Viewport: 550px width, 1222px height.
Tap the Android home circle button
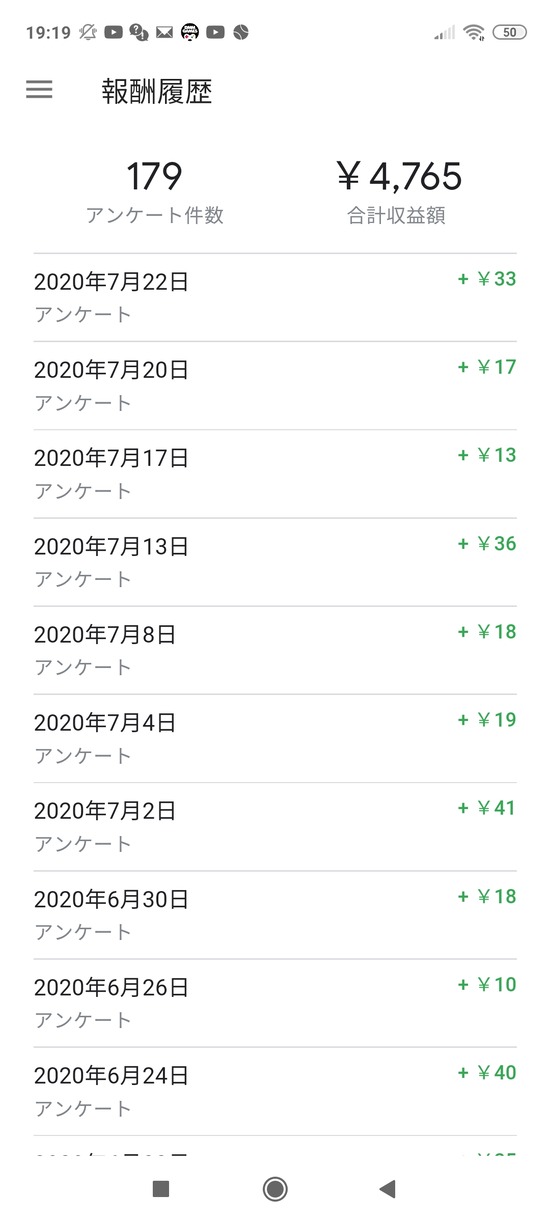click(275, 1188)
